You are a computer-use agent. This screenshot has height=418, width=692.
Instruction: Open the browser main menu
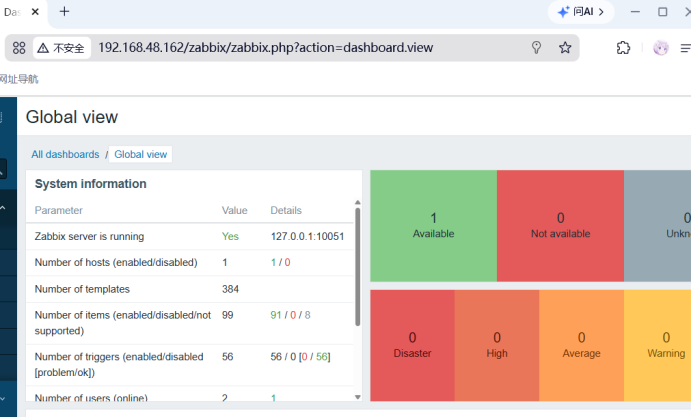pyautogui.click(x=685, y=48)
